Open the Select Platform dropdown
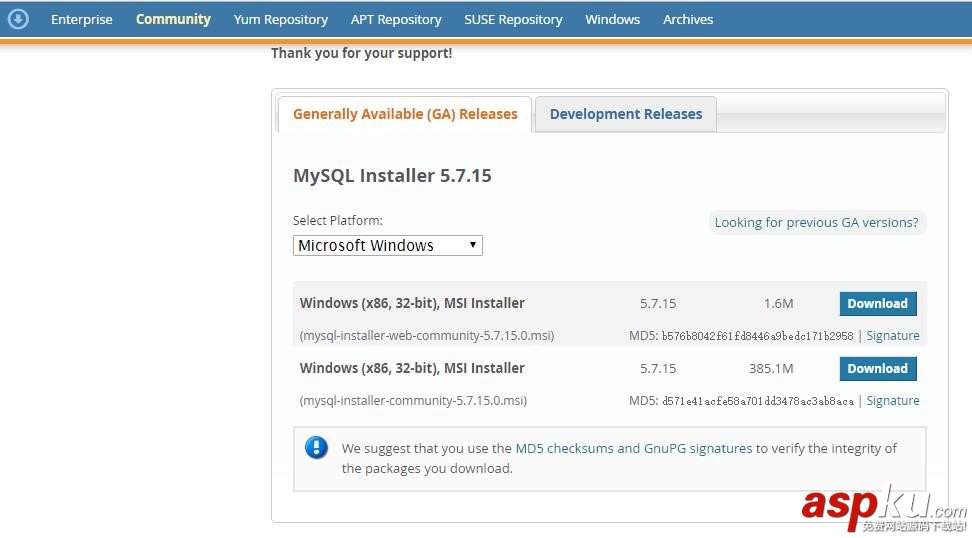 [x=388, y=245]
